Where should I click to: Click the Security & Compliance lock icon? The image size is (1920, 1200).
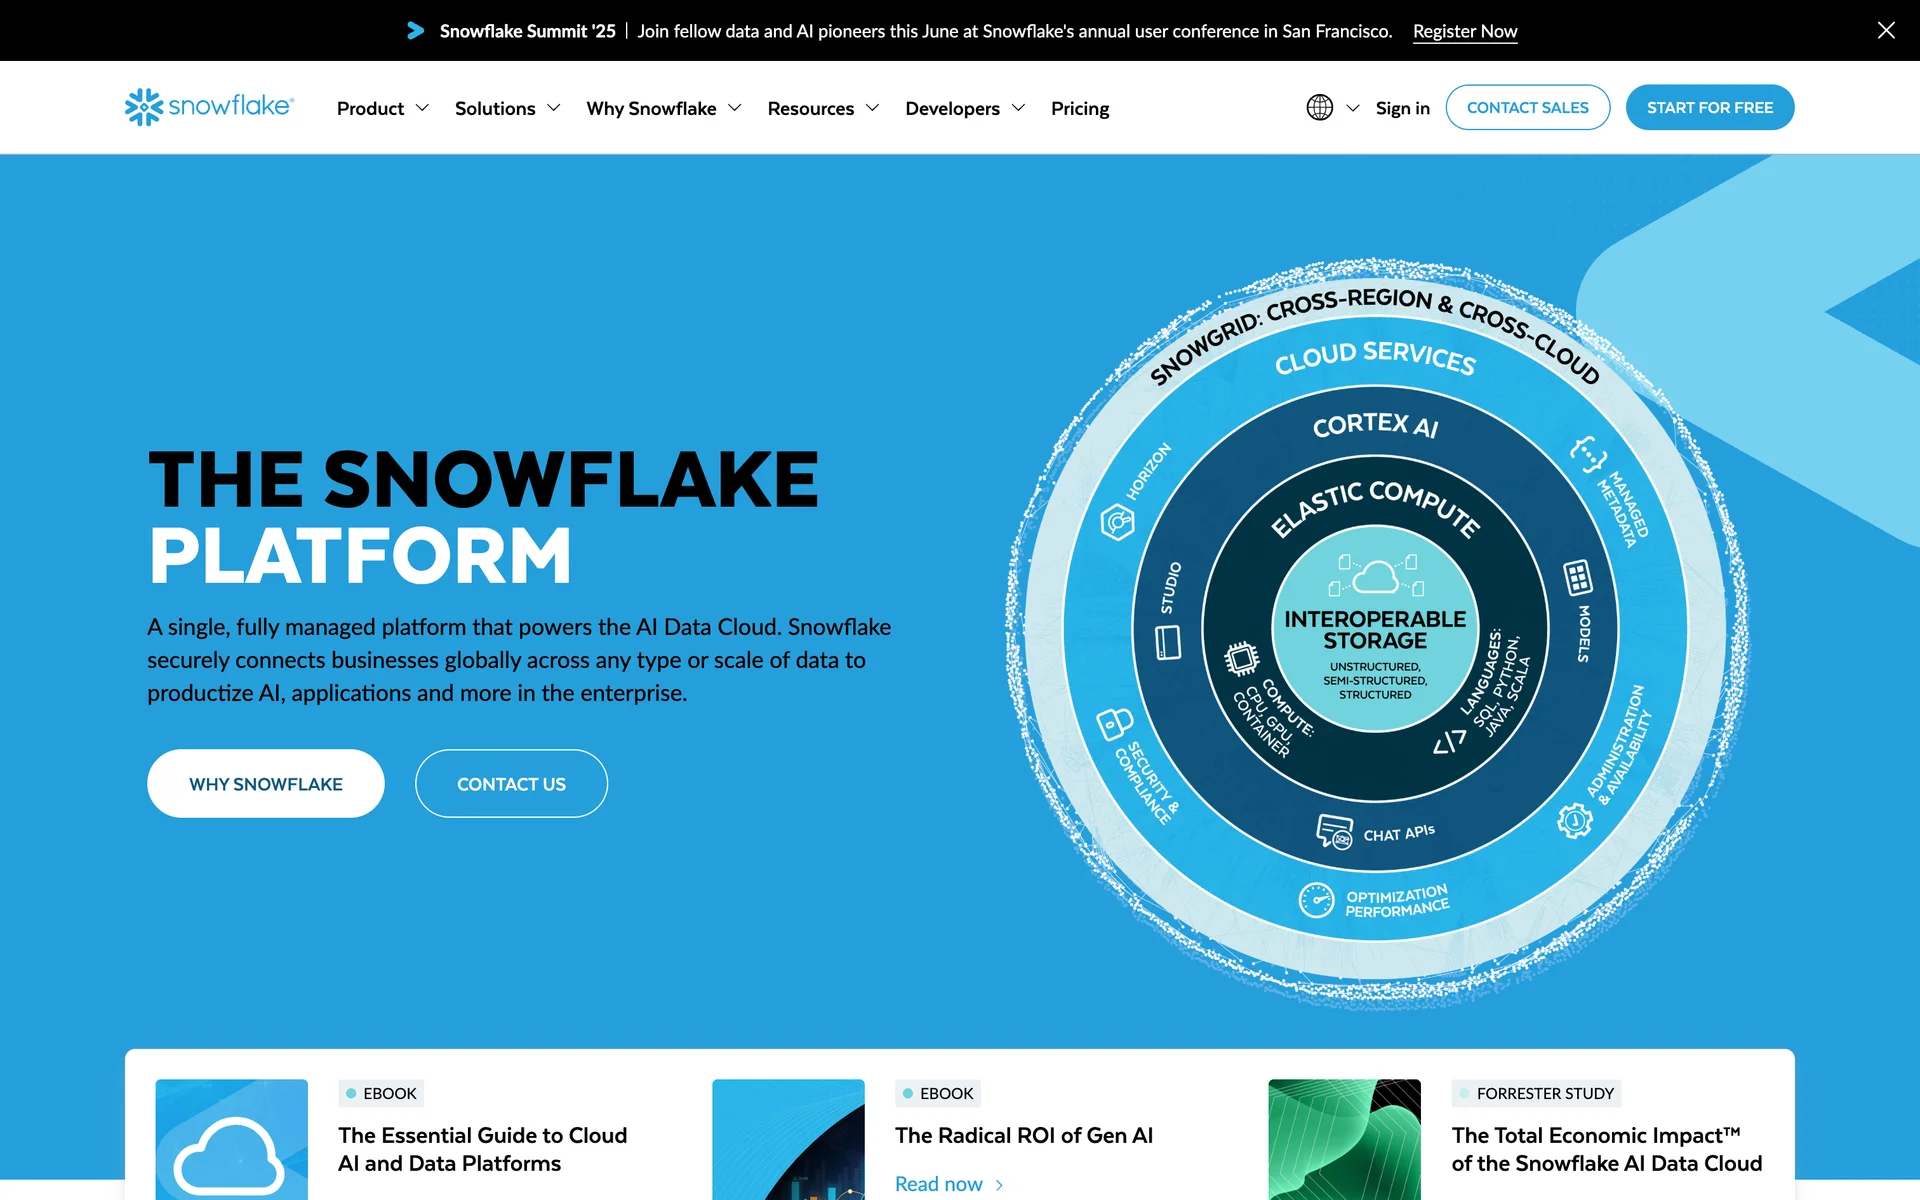(x=1114, y=722)
